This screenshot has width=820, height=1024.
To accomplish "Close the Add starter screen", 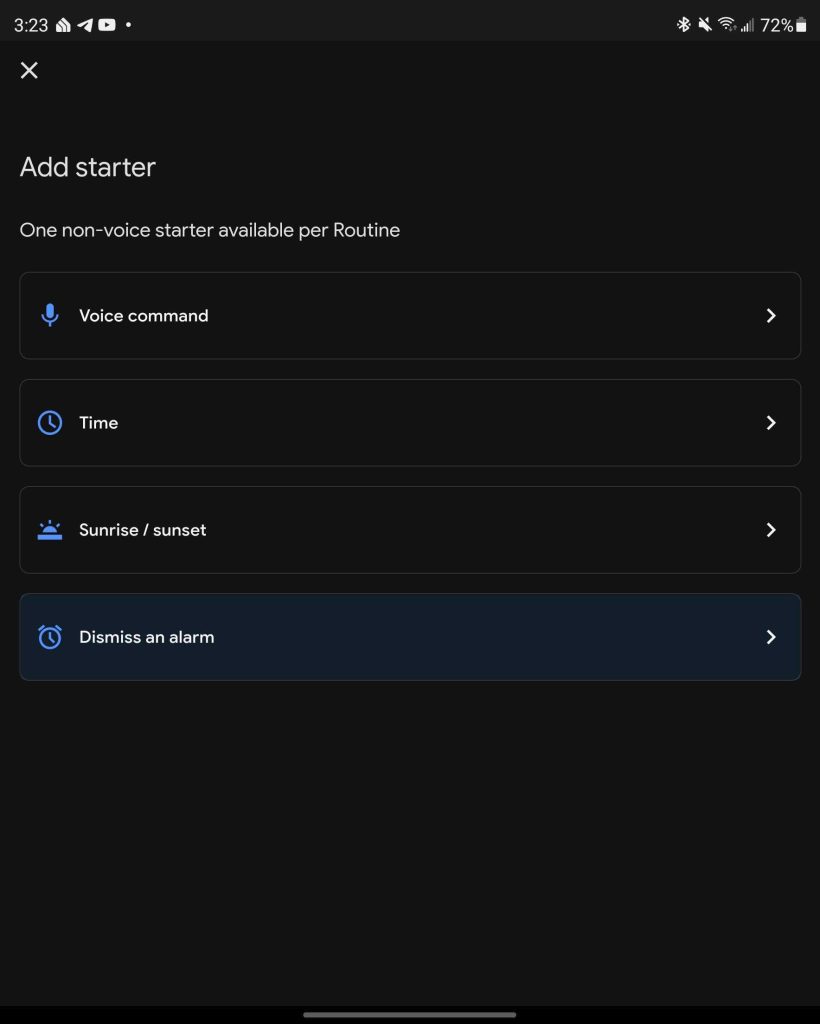I will click(29, 70).
